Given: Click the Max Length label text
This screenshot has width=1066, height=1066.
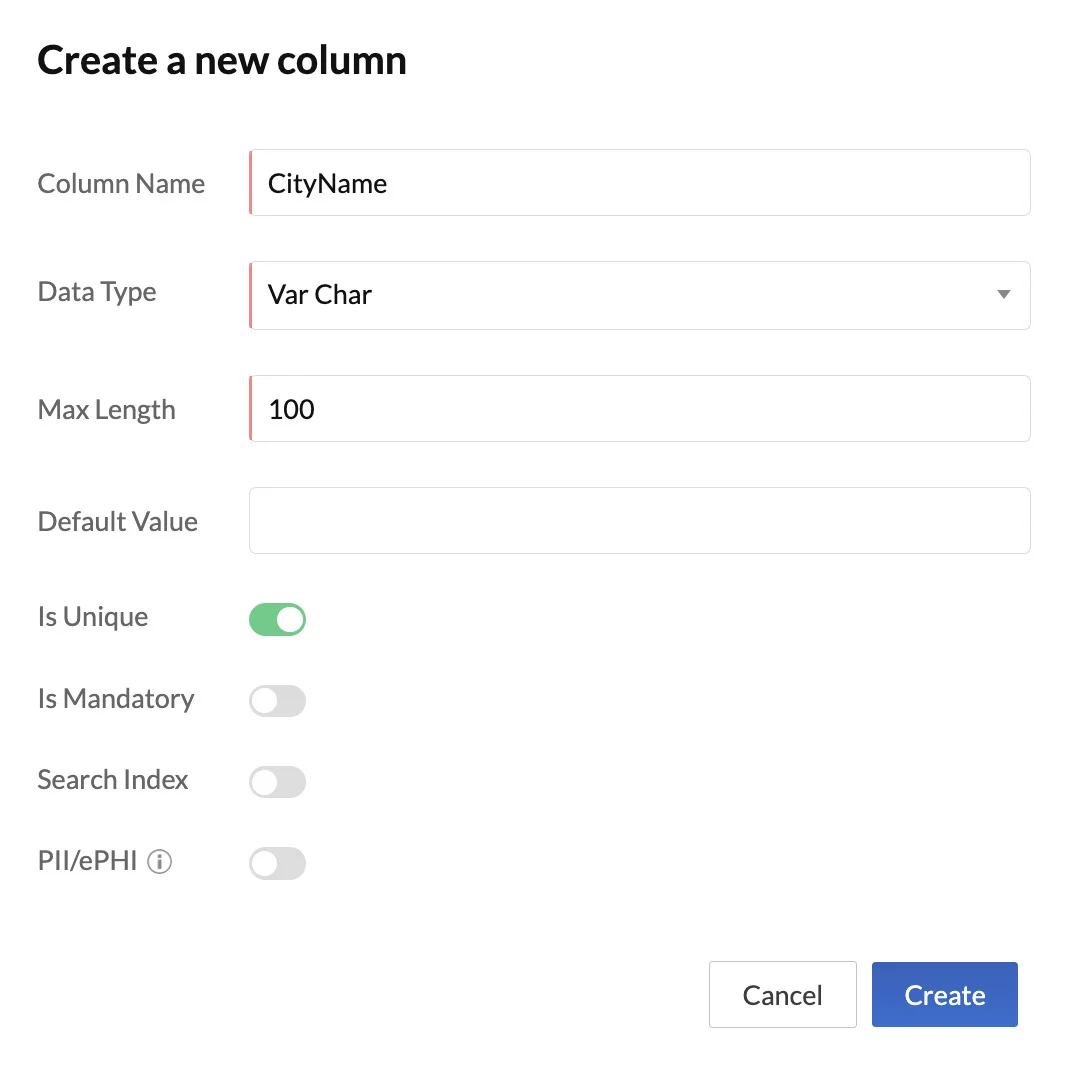Looking at the screenshot, I should click(x=107, y=410).
